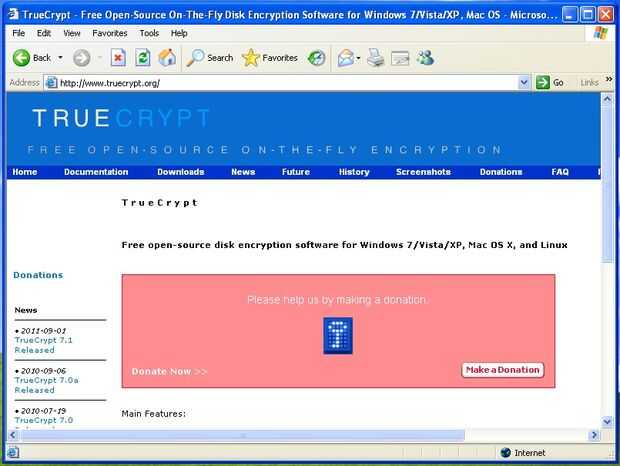Open the Messenger people icon
The image size is (620, 466).
(x=425, y=58)
